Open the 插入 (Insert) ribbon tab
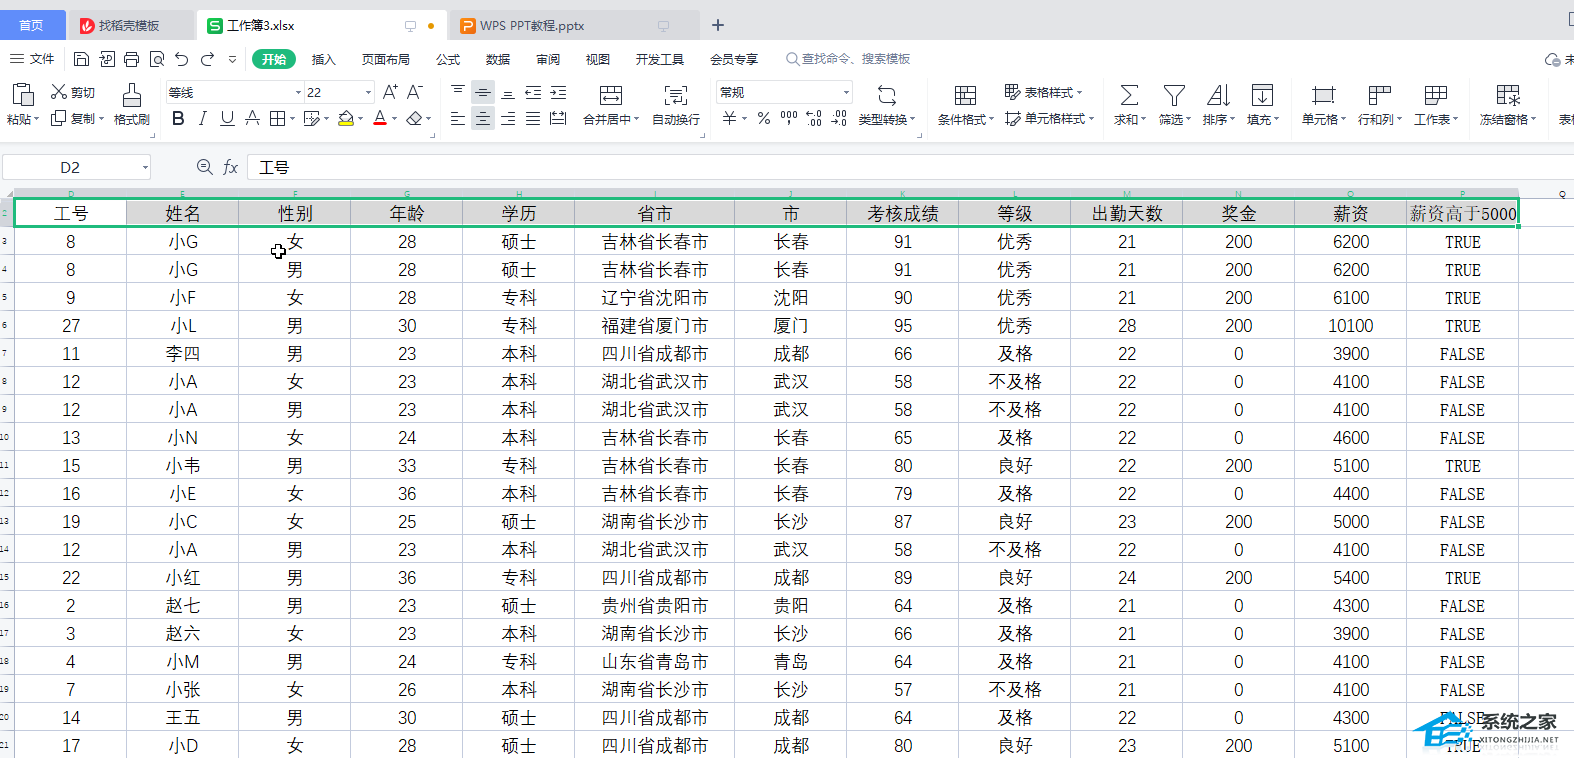 (323, 60)
